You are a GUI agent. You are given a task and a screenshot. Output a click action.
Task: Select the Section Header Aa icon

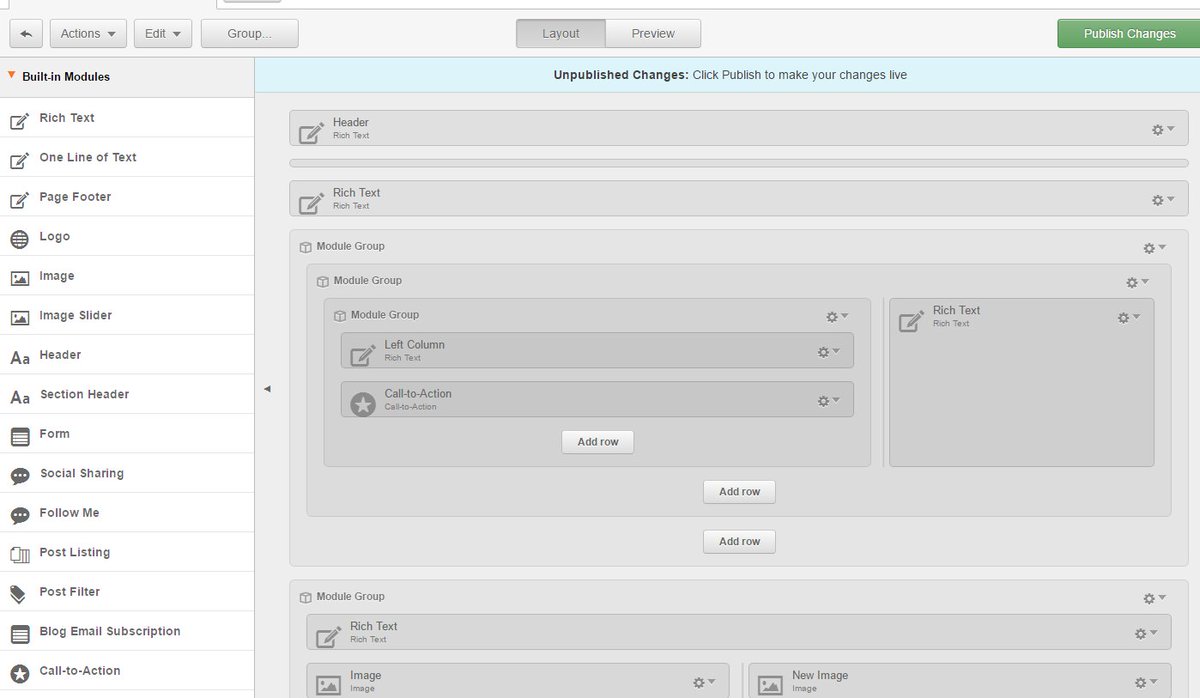pos(20,397)
